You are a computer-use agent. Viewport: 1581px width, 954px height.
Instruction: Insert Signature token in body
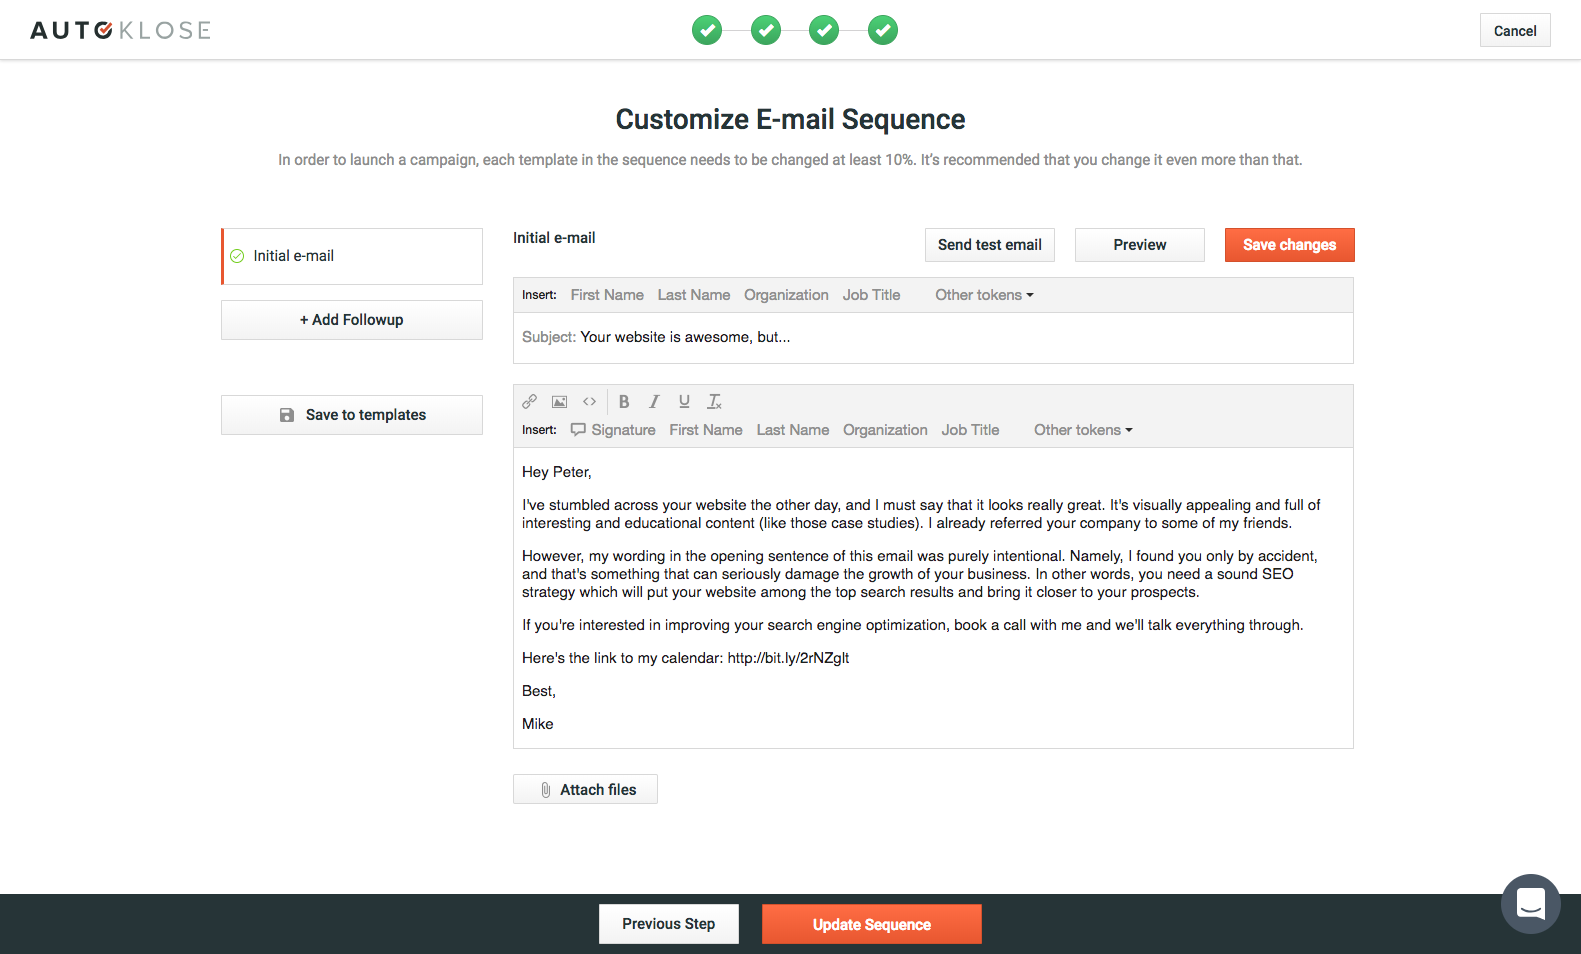(x=613, y=430)
